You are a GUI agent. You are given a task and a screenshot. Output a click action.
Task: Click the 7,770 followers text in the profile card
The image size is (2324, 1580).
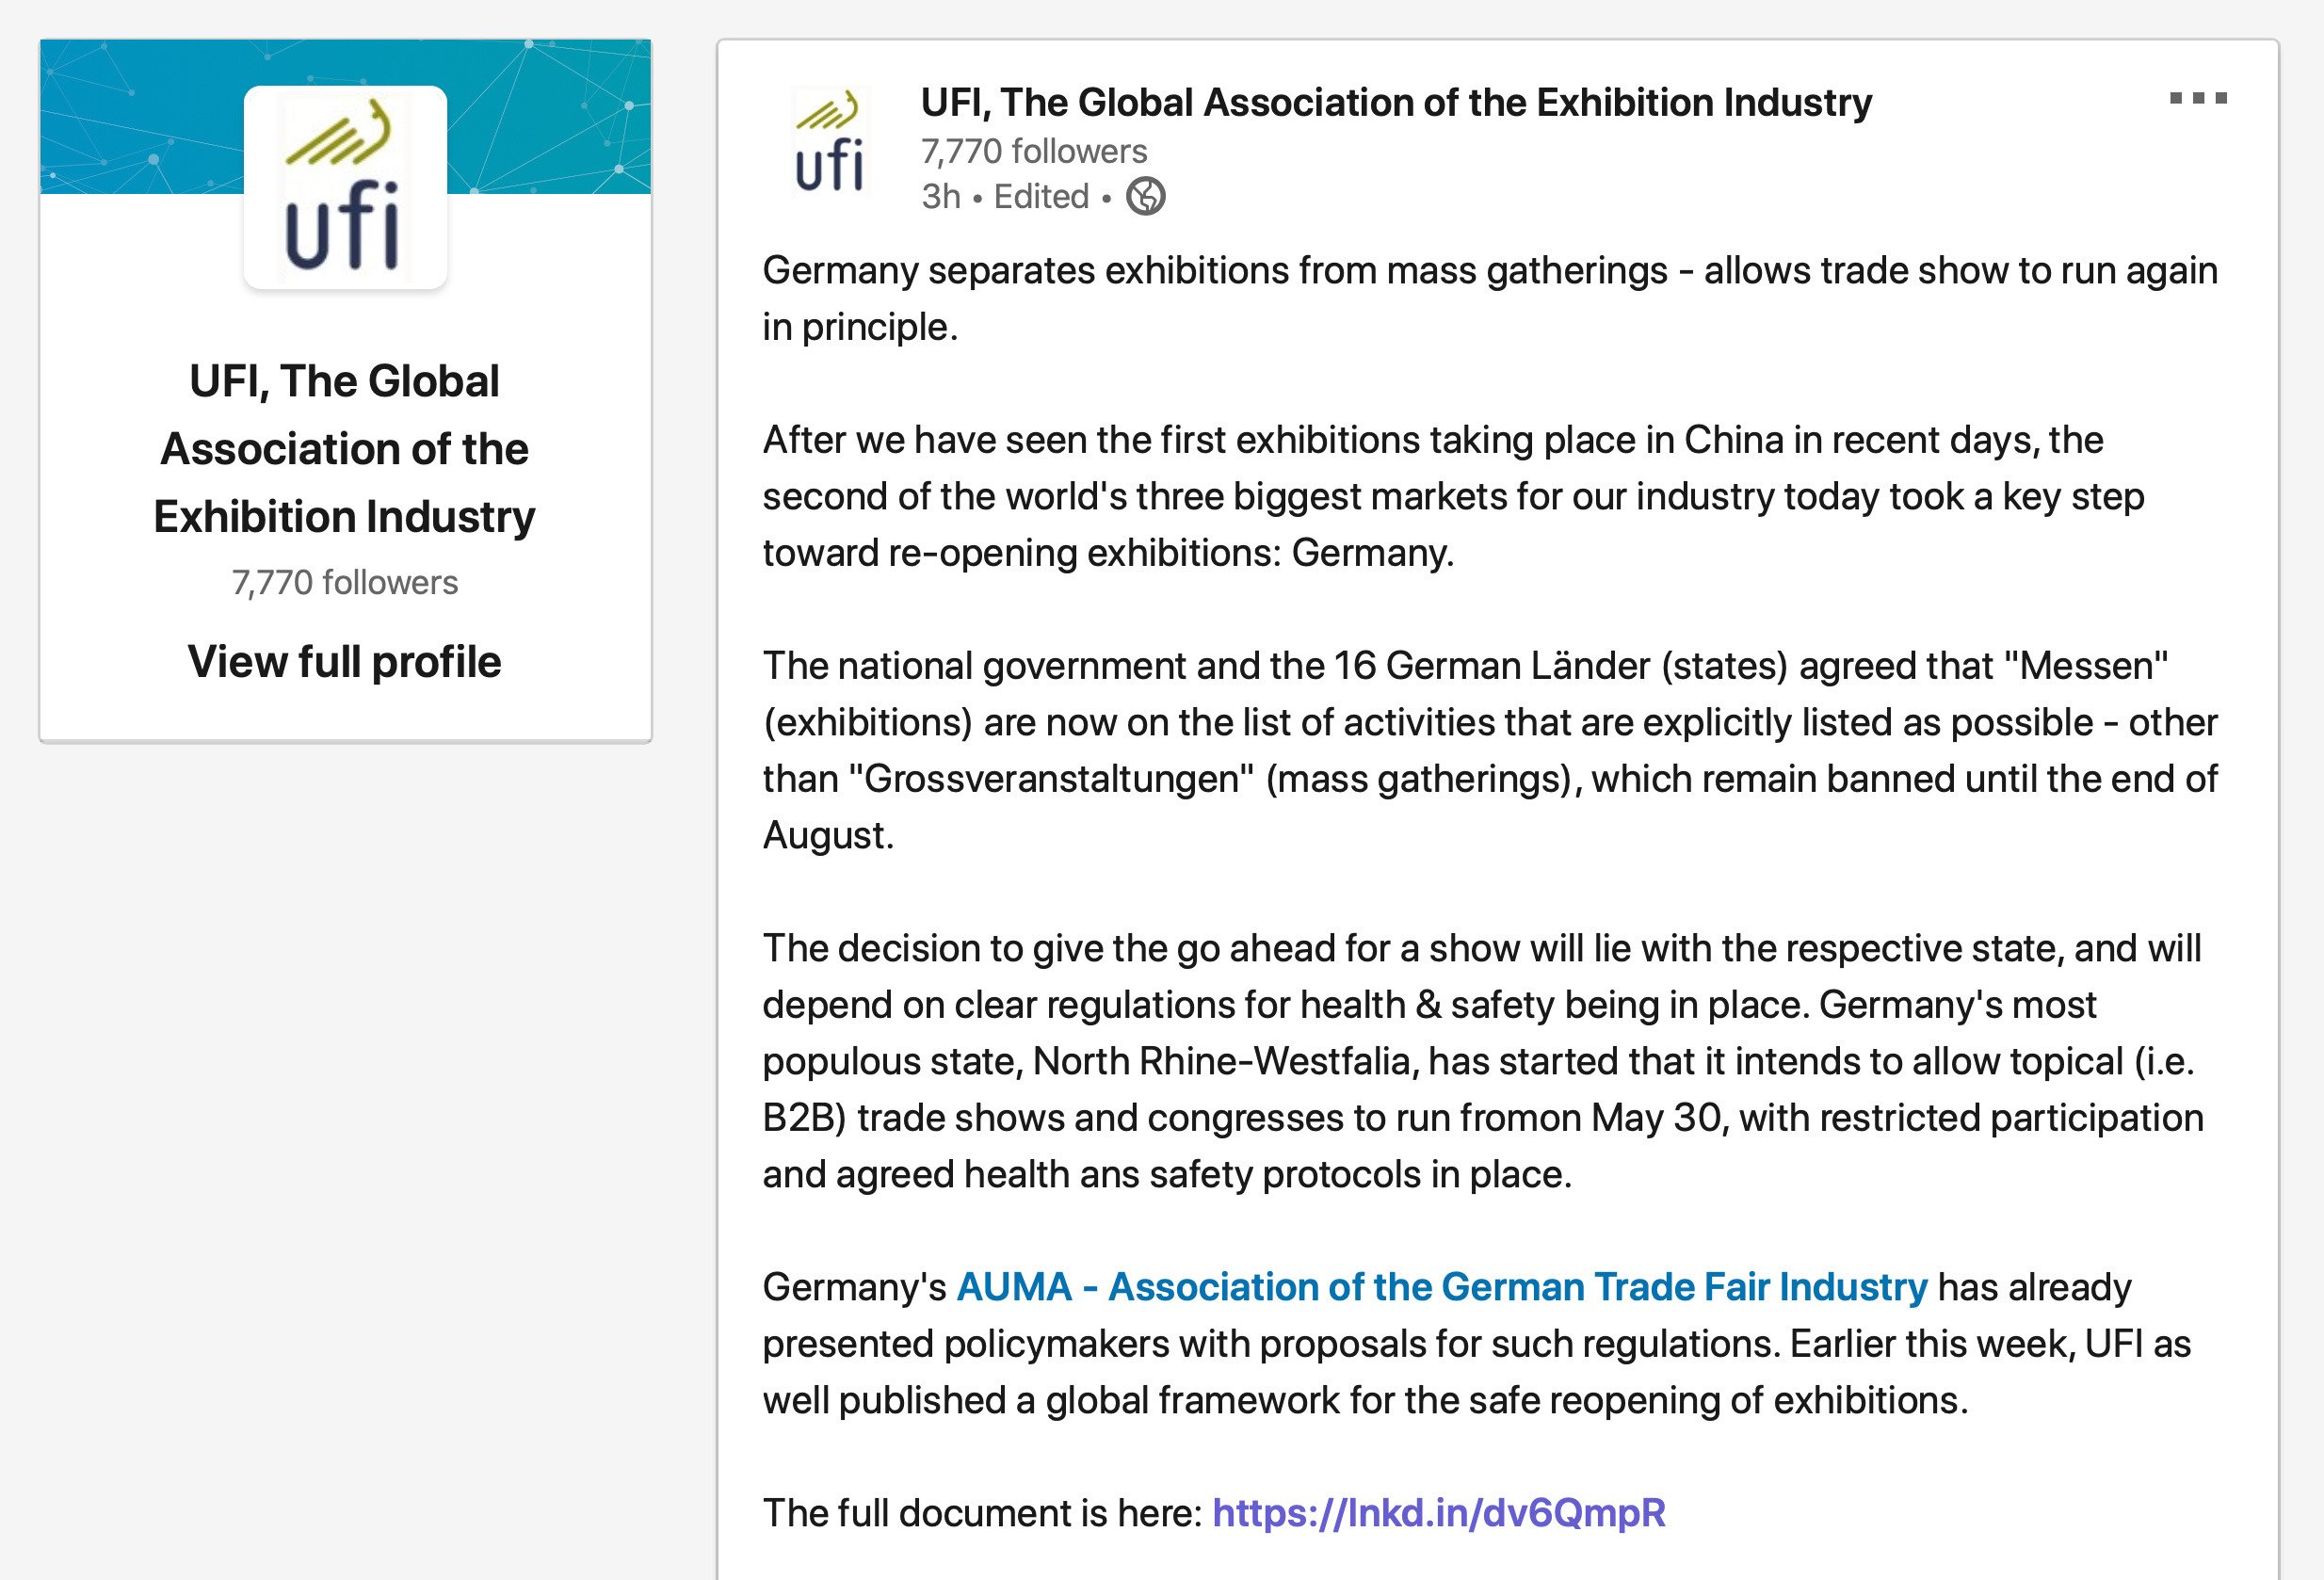tap(344, 582)
